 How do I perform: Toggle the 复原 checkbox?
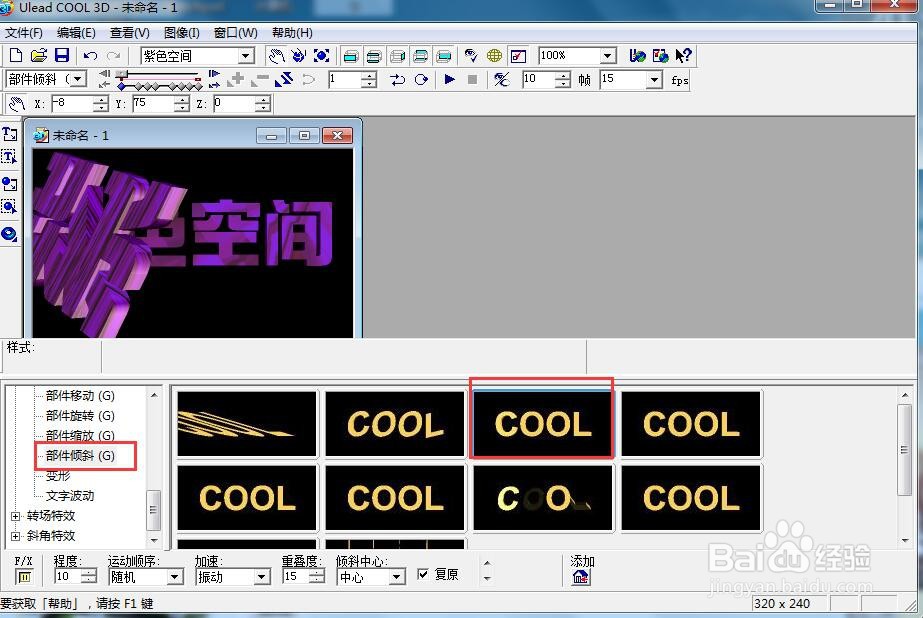tap(423, 574)
